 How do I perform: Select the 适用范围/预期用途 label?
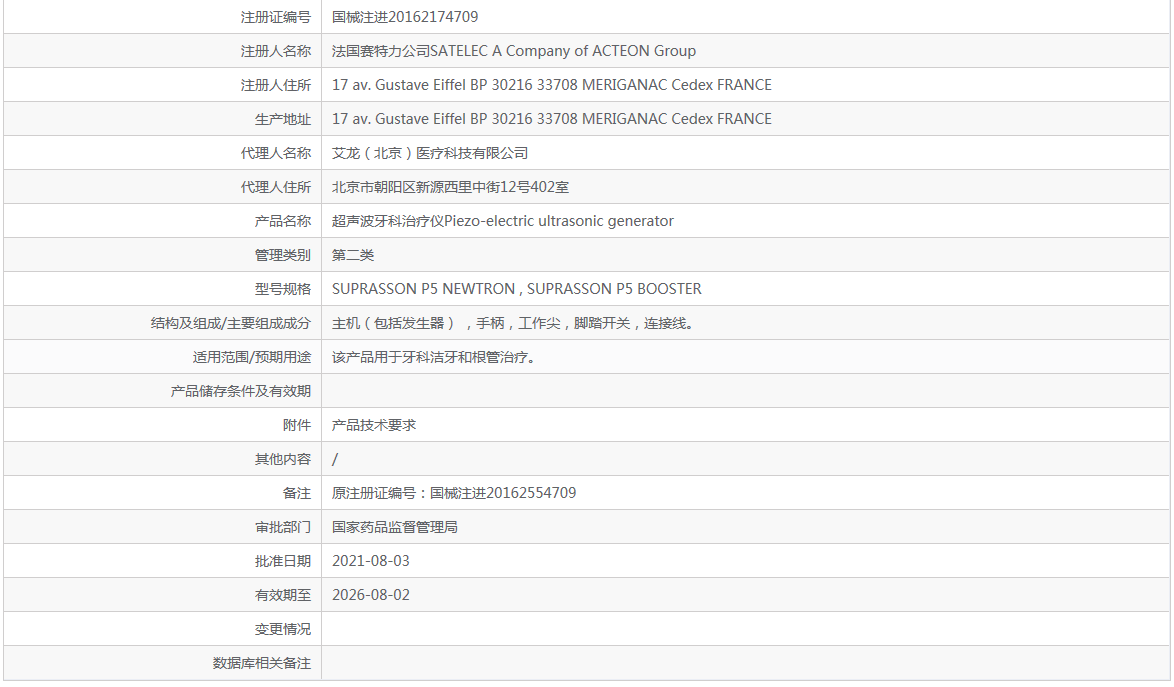tap(252, 357)
